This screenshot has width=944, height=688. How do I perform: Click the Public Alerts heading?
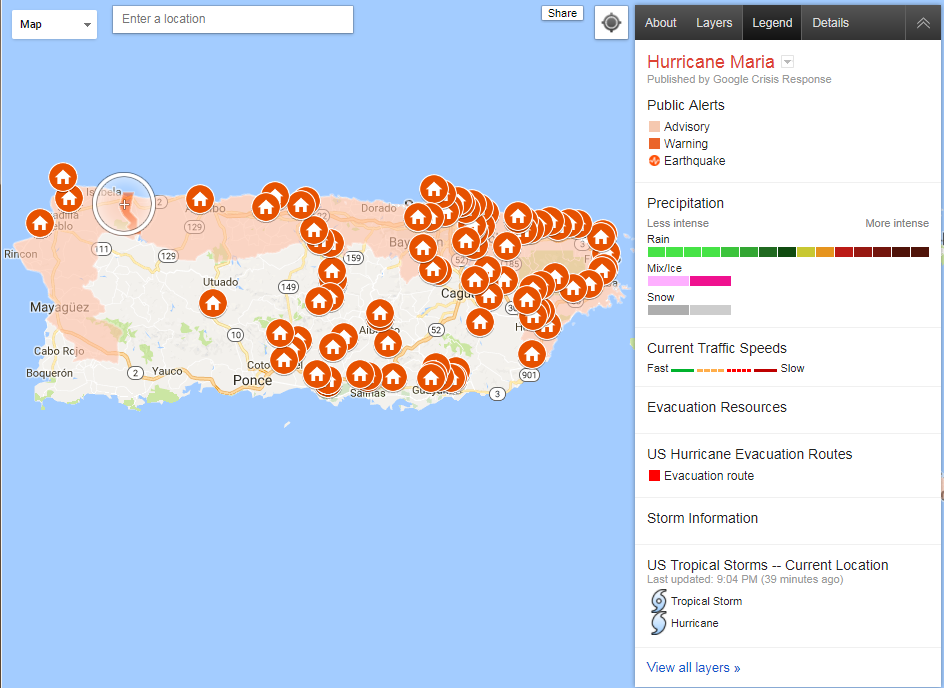point(686,105)
